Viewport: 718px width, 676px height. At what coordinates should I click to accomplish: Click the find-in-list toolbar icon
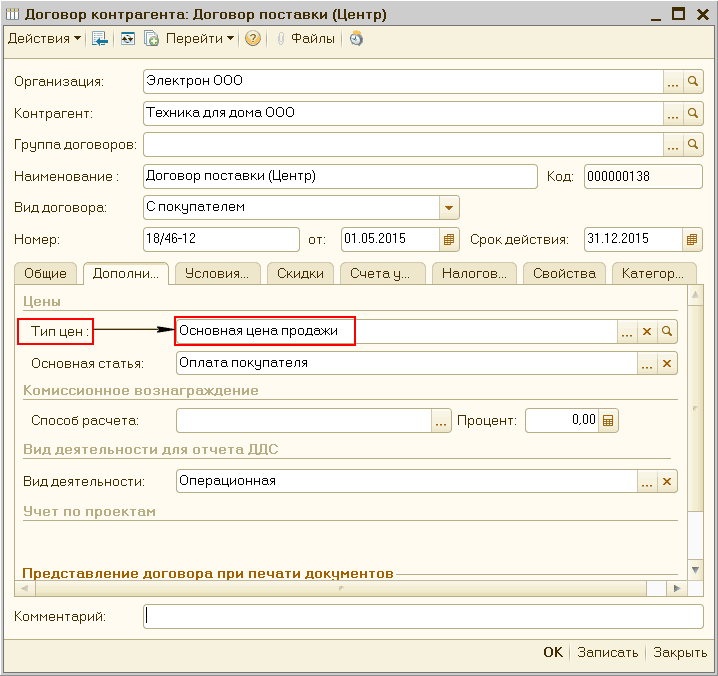tap(99, 38)
